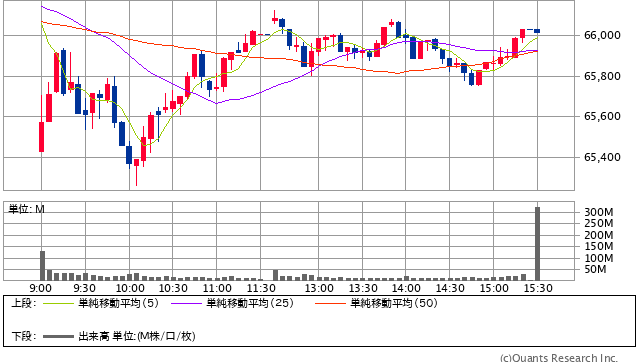Click the 65,400 price axis label
Viewport: 638px width, 362px height.
click(x=602, y=157)
